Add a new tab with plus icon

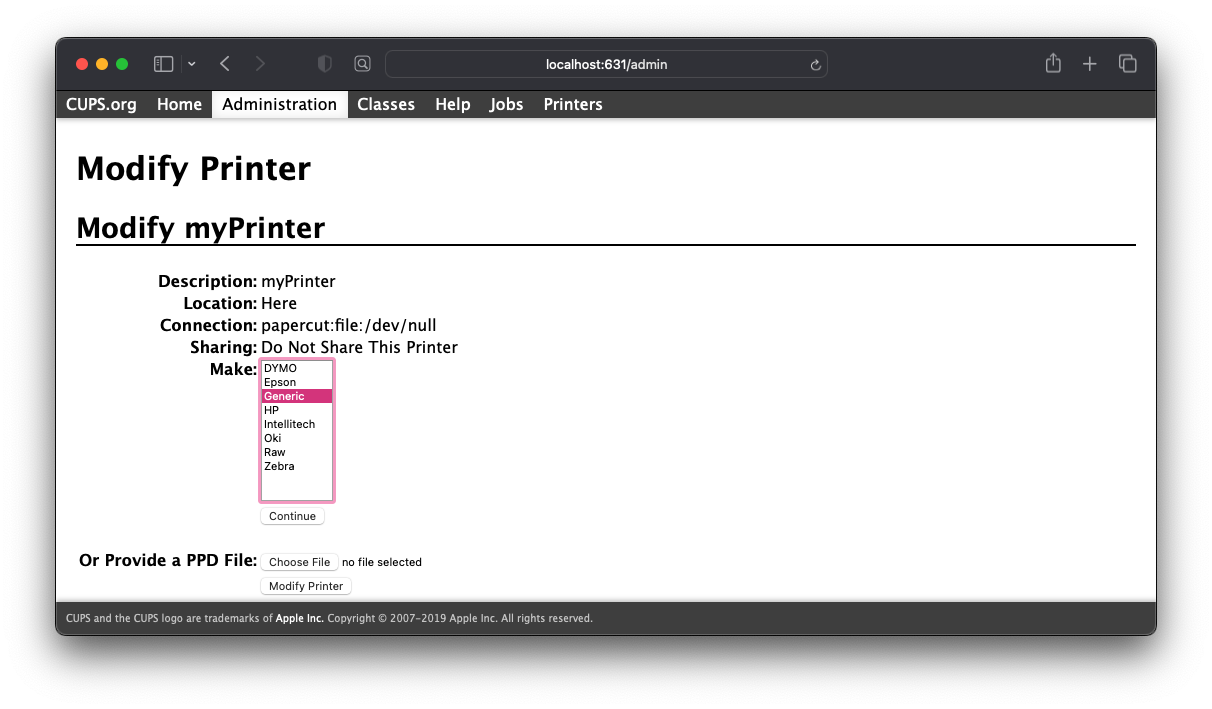(x=1090, y=64)
